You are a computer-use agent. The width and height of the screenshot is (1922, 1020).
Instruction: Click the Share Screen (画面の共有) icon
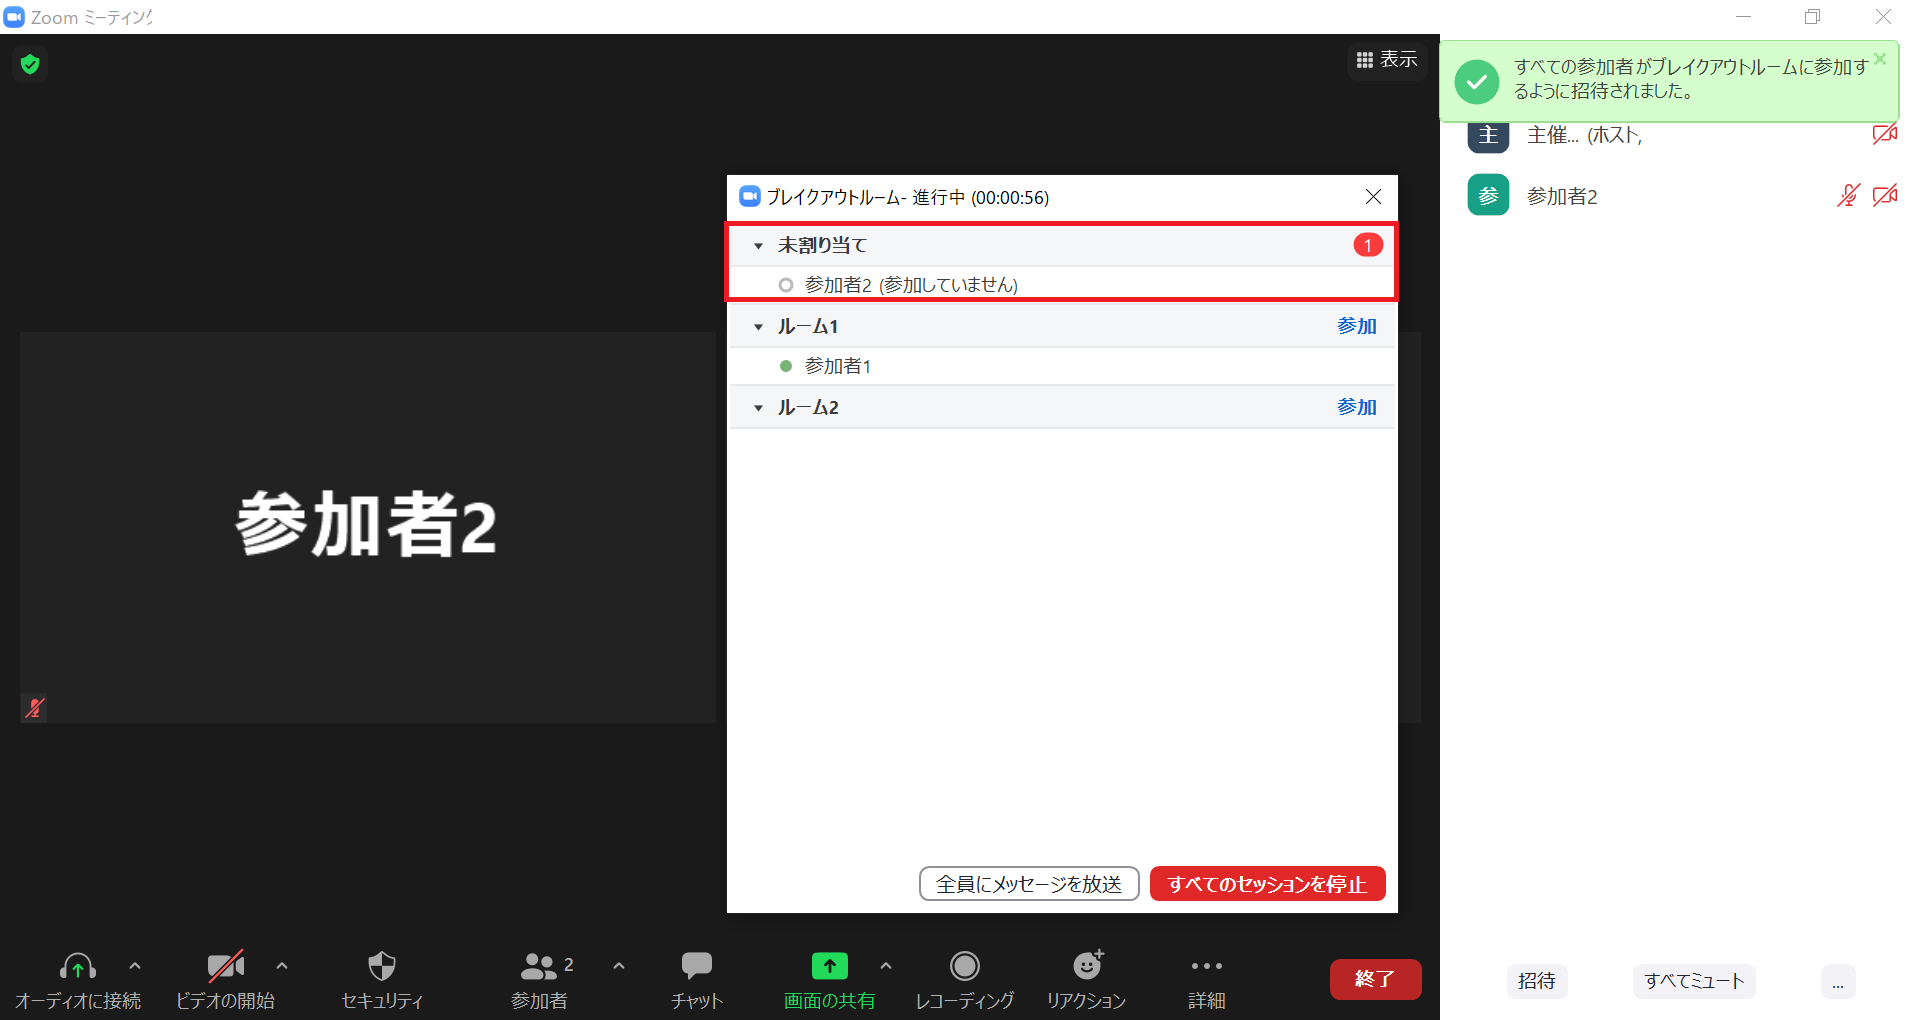829,967
